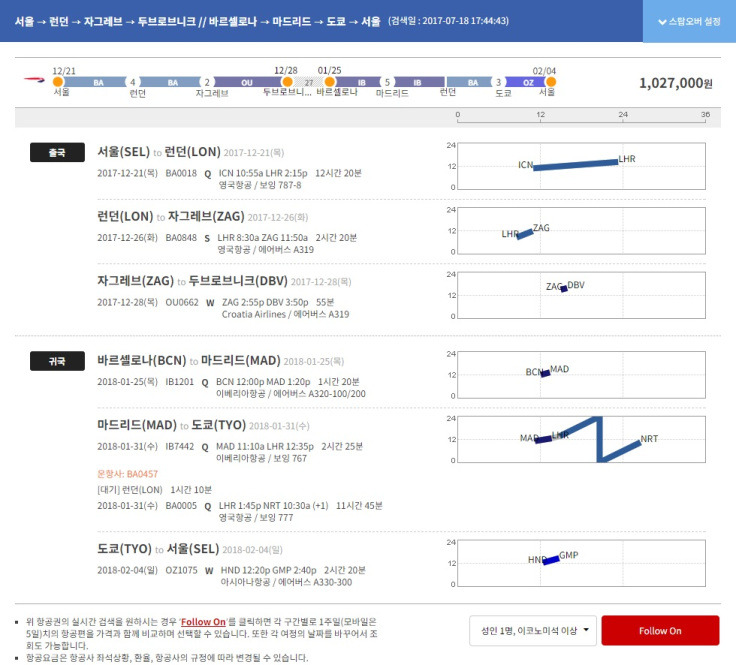The width and height of the screenshot is (736, 665).
Task: Click the 검색일 2017-07-18 timestamp
Action: pos(448,21)
